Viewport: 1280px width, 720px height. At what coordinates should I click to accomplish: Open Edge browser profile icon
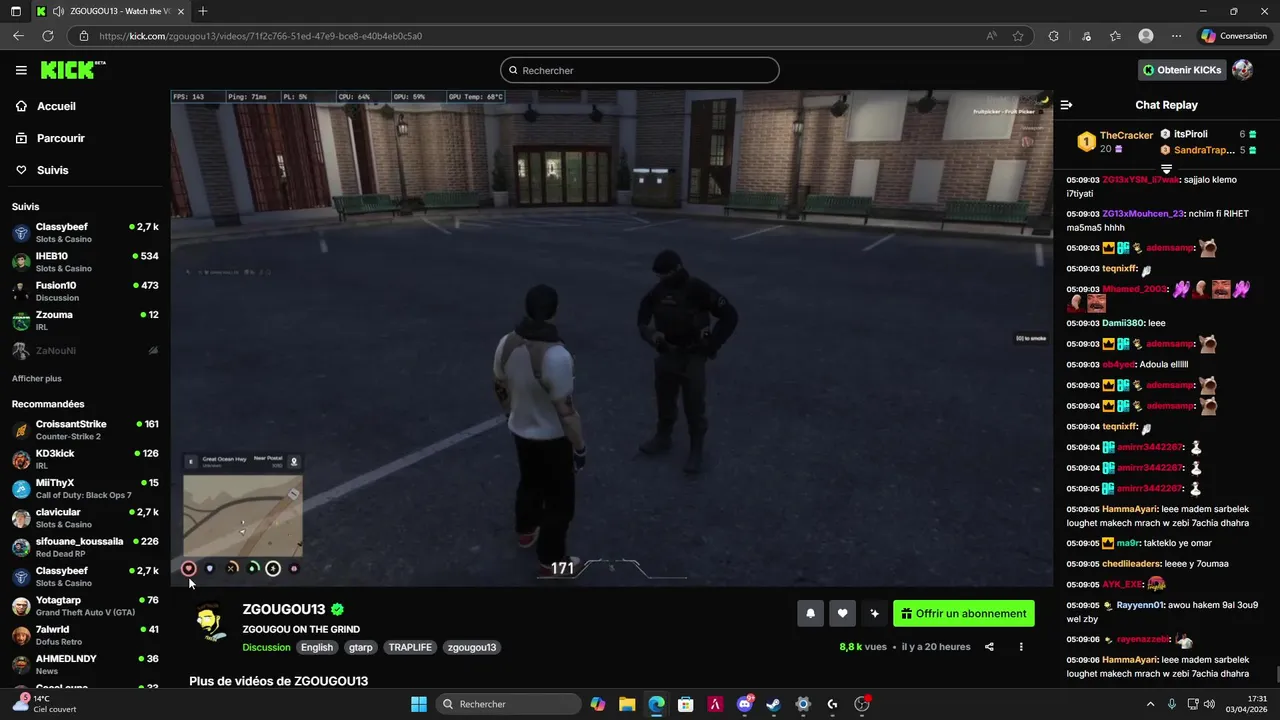[1146, 36]
